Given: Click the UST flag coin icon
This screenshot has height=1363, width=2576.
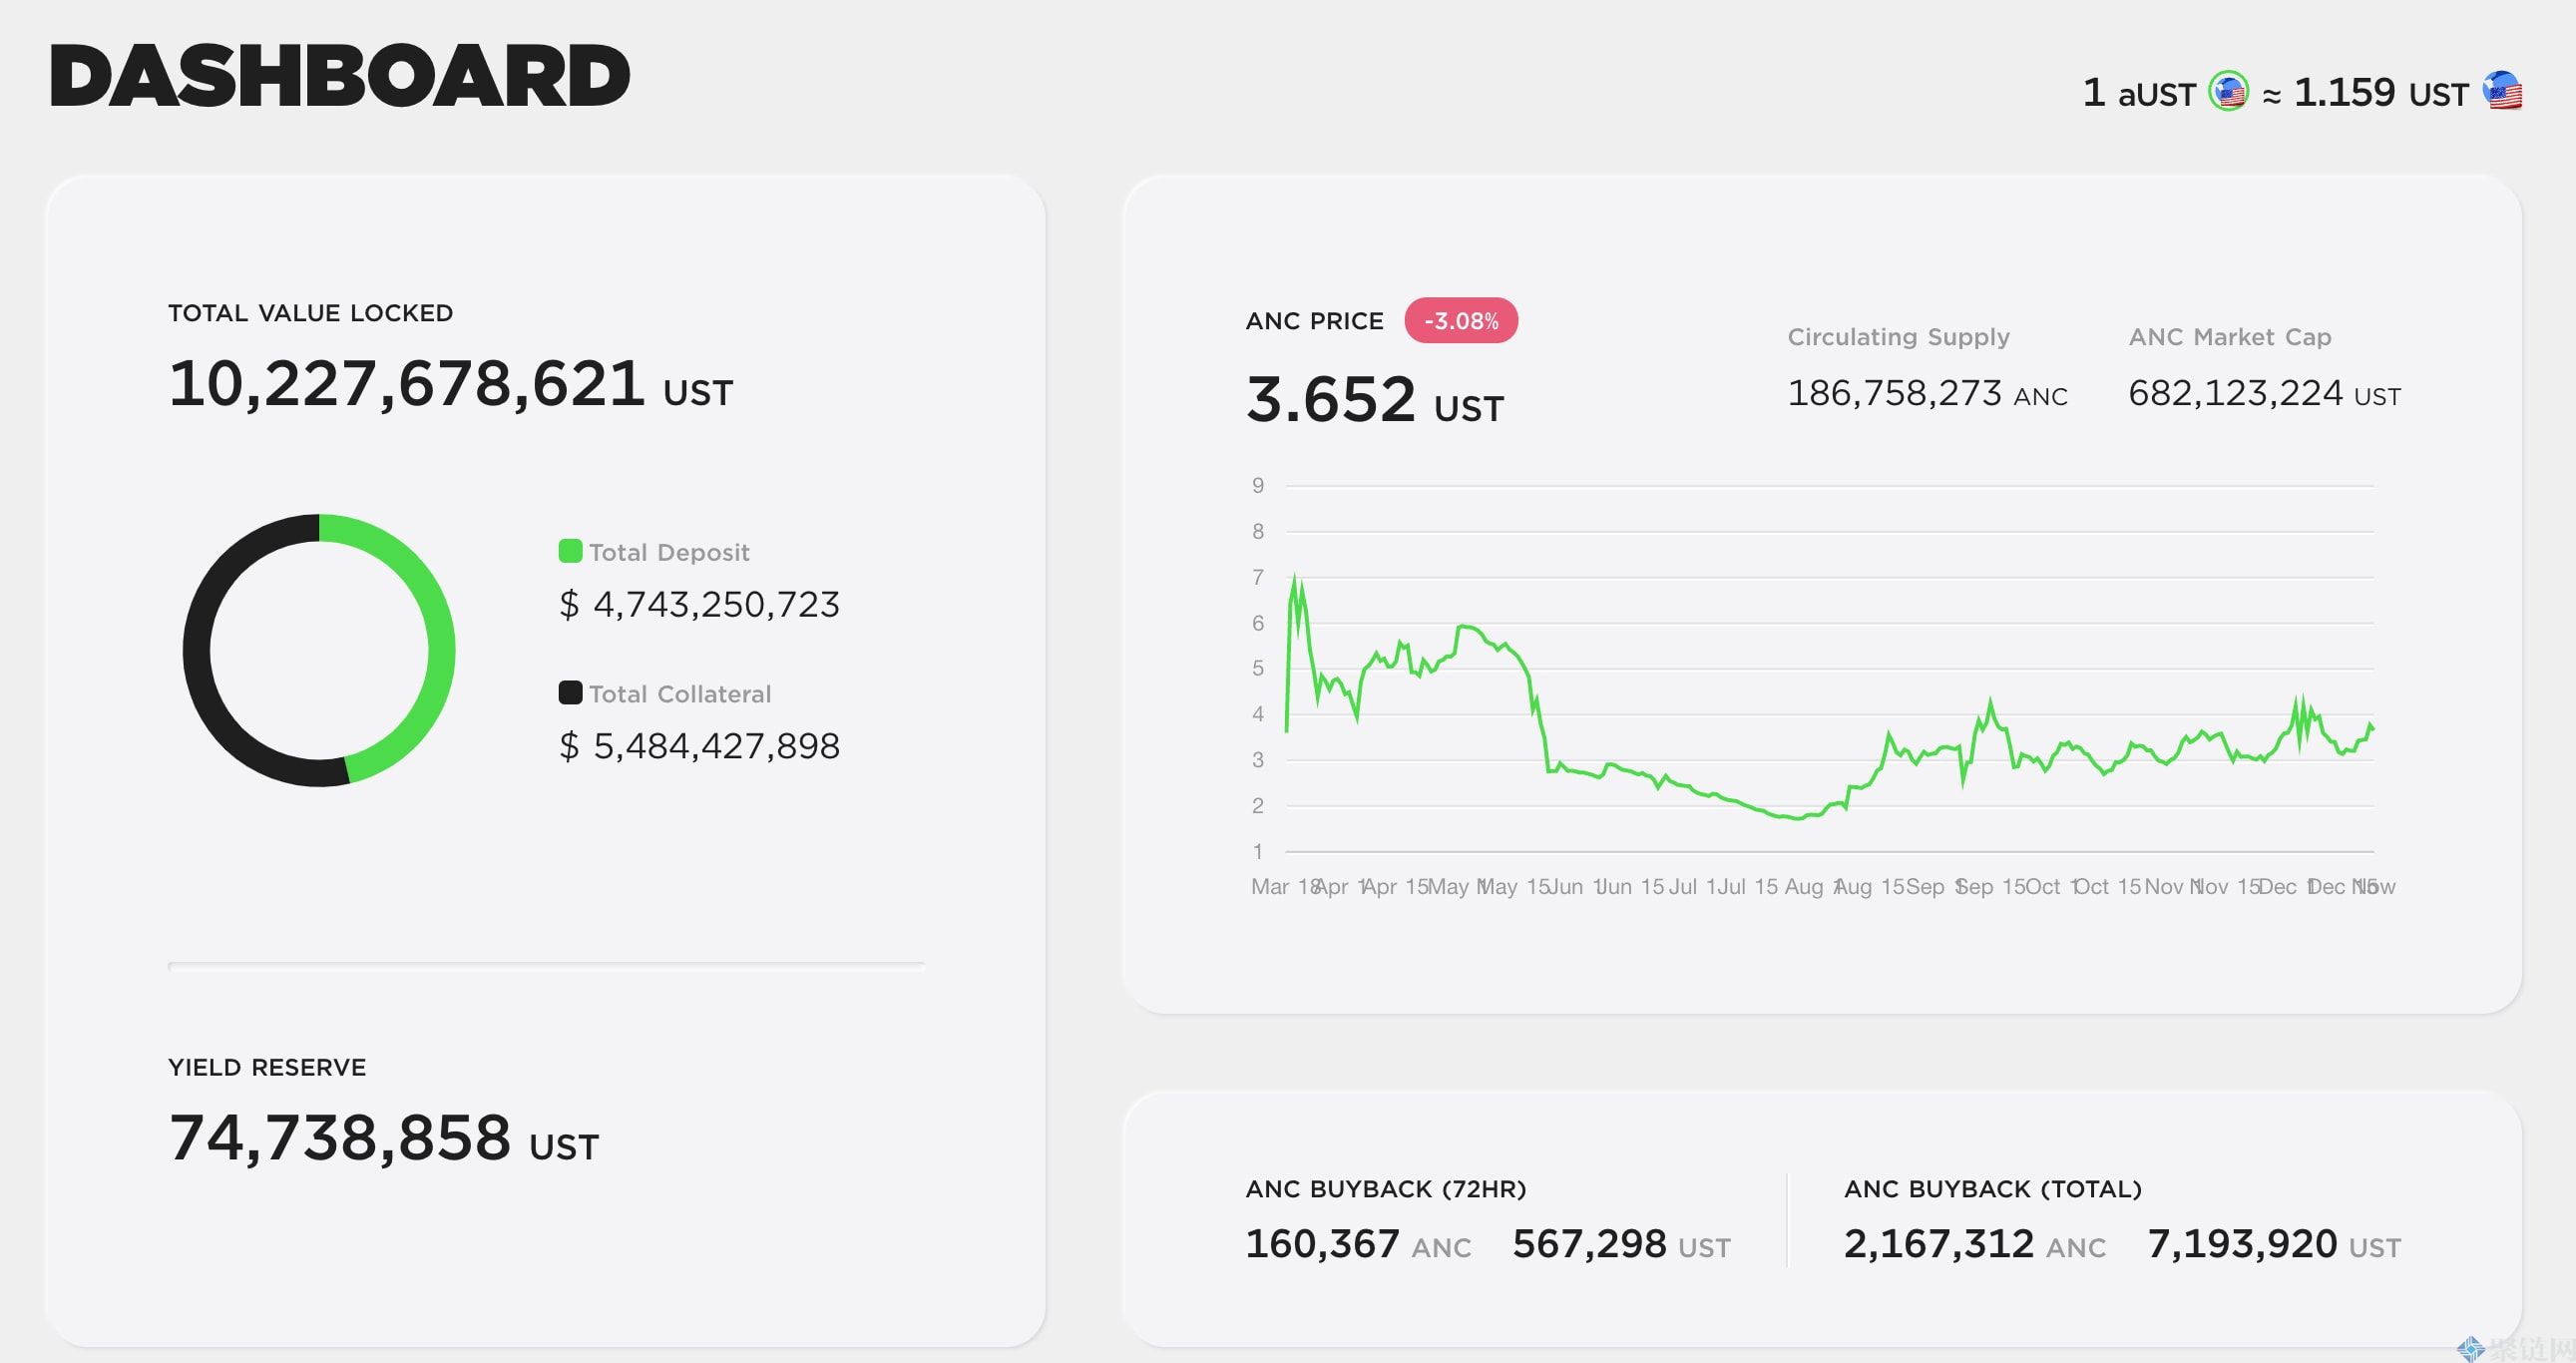Looking at the screenshot, I should (x=2503, y=91).
